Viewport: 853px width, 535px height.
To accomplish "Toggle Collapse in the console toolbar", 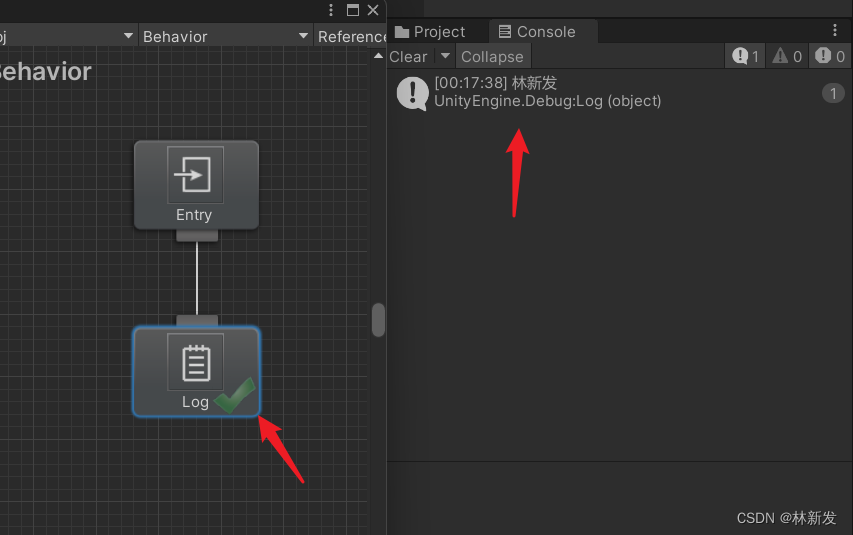I will [492, 57].
